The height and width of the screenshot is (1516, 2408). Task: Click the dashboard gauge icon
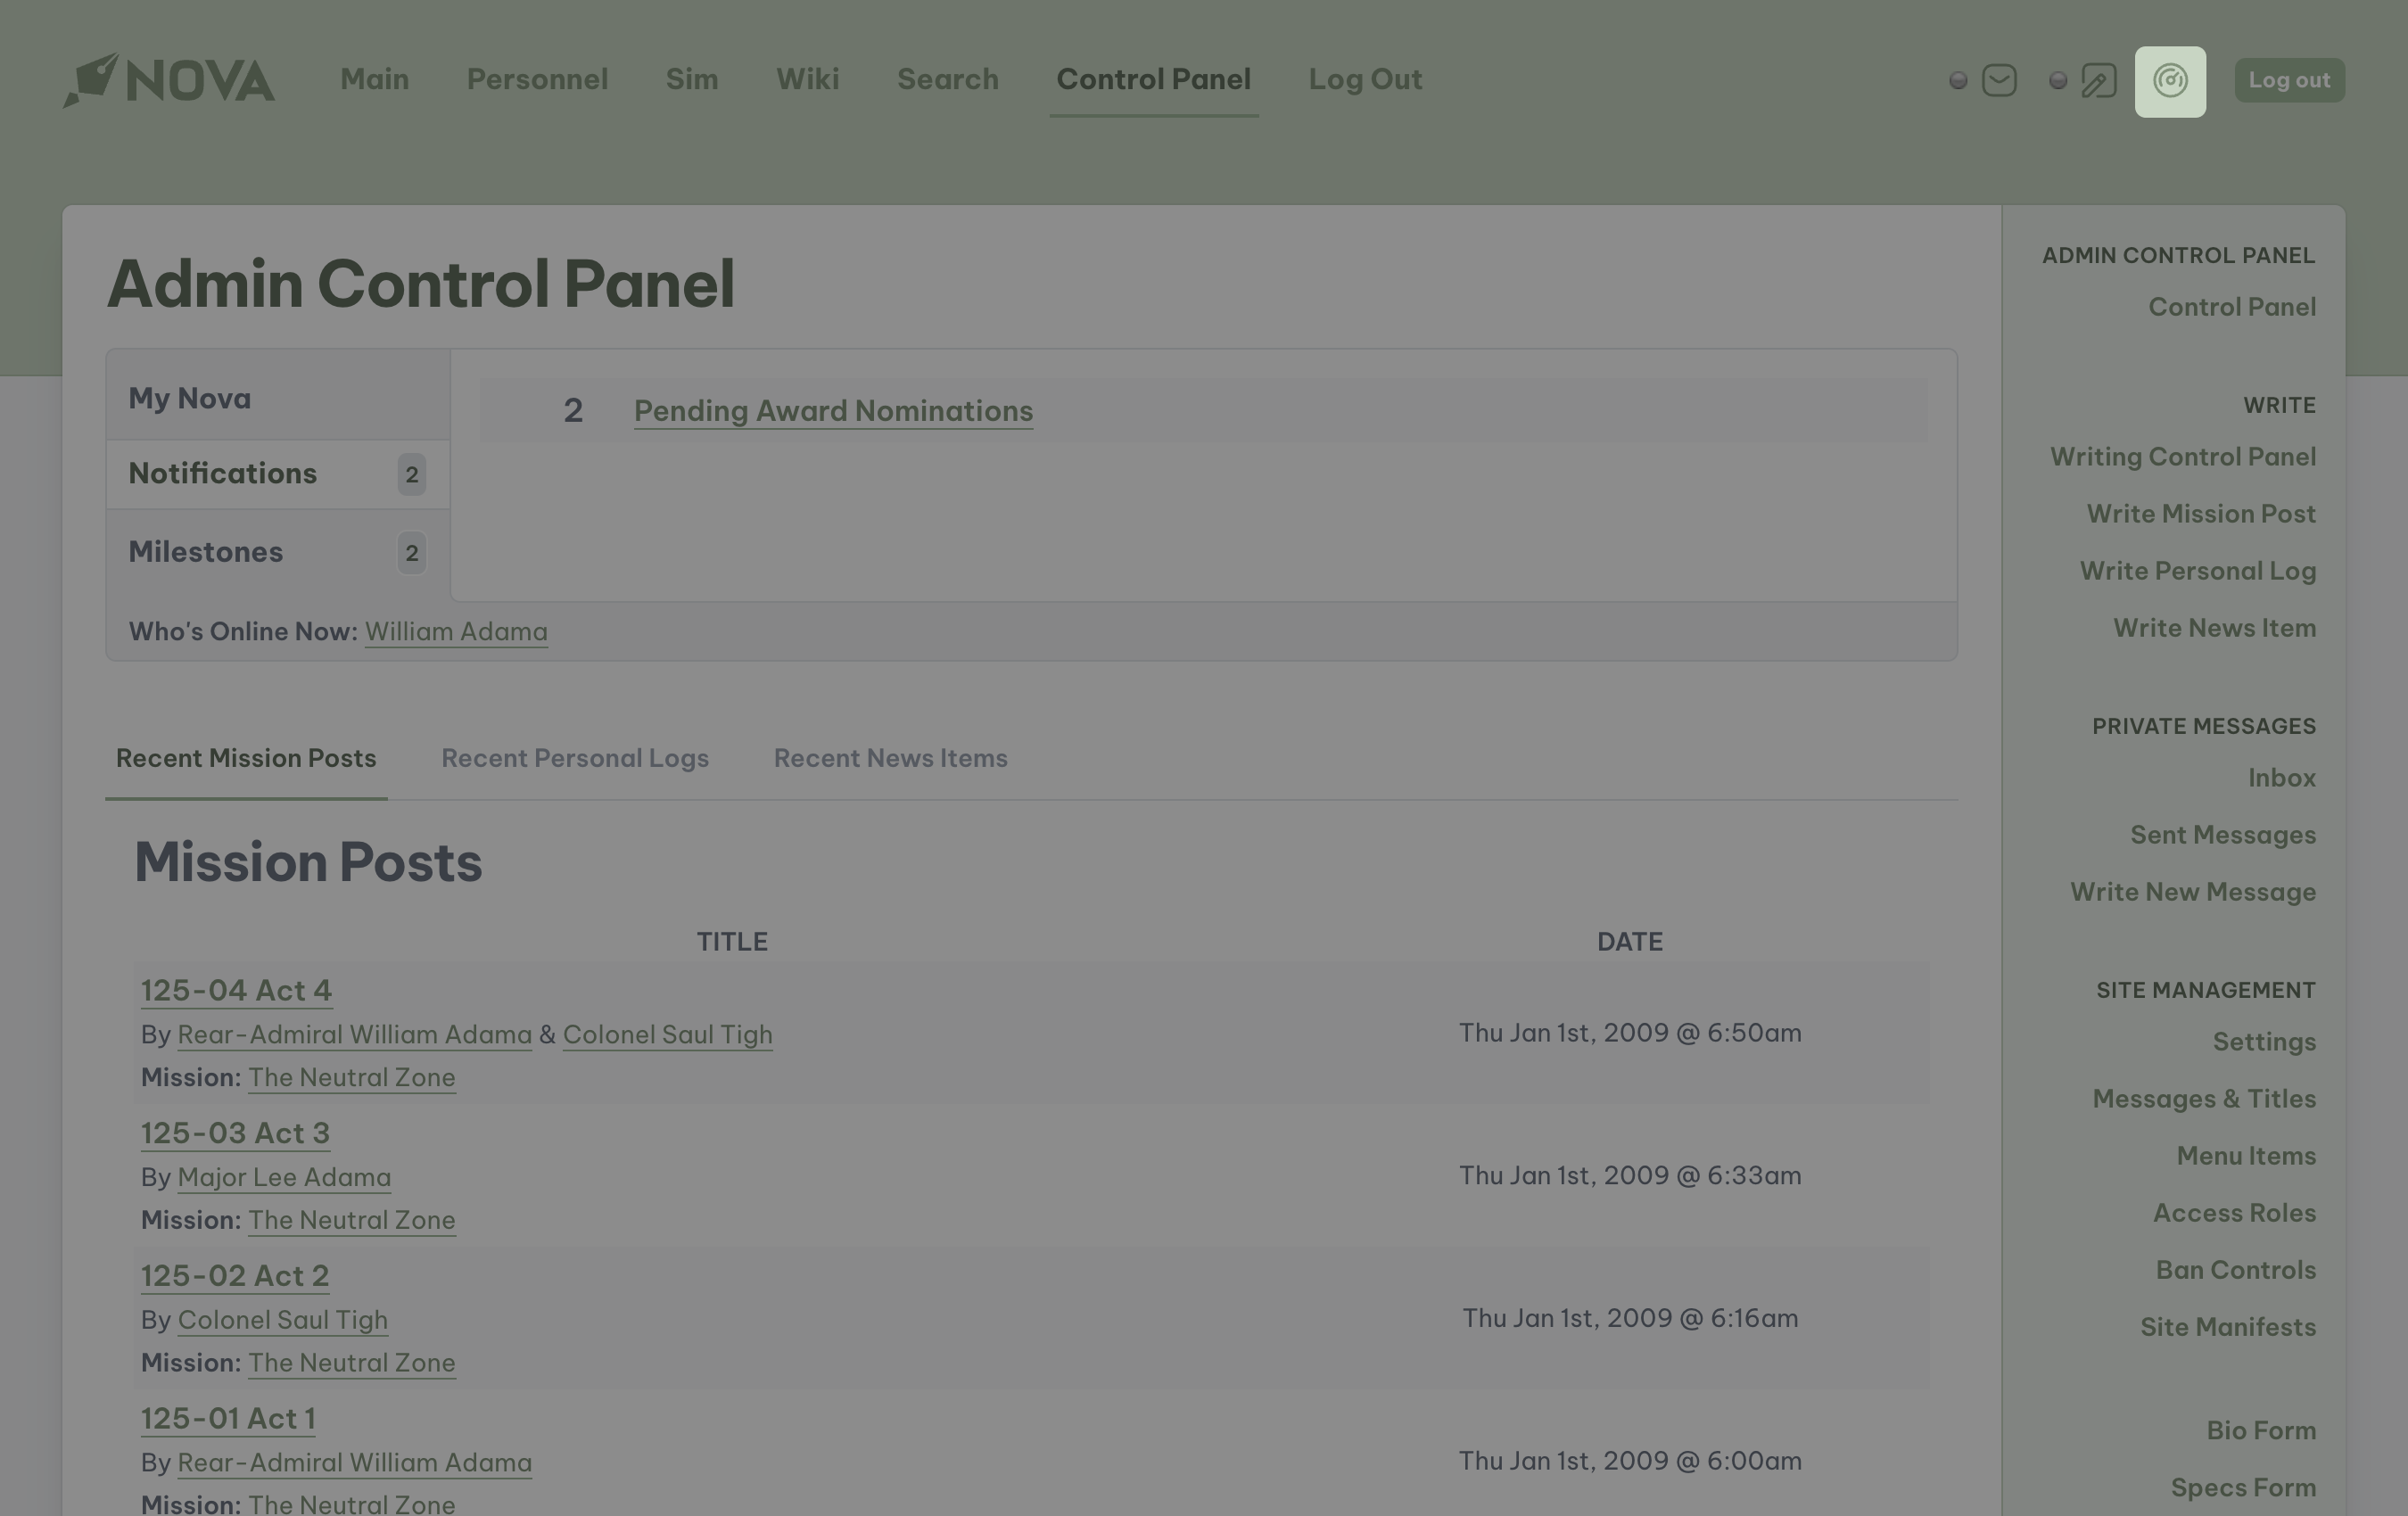[x=2170, y=81]
